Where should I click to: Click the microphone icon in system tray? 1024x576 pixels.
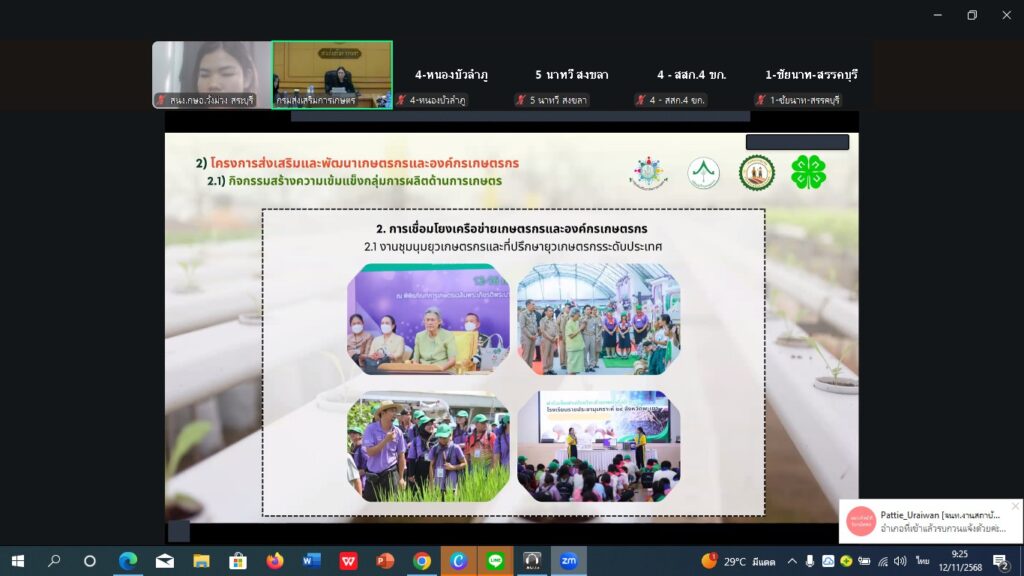click(x=810, y=561)
